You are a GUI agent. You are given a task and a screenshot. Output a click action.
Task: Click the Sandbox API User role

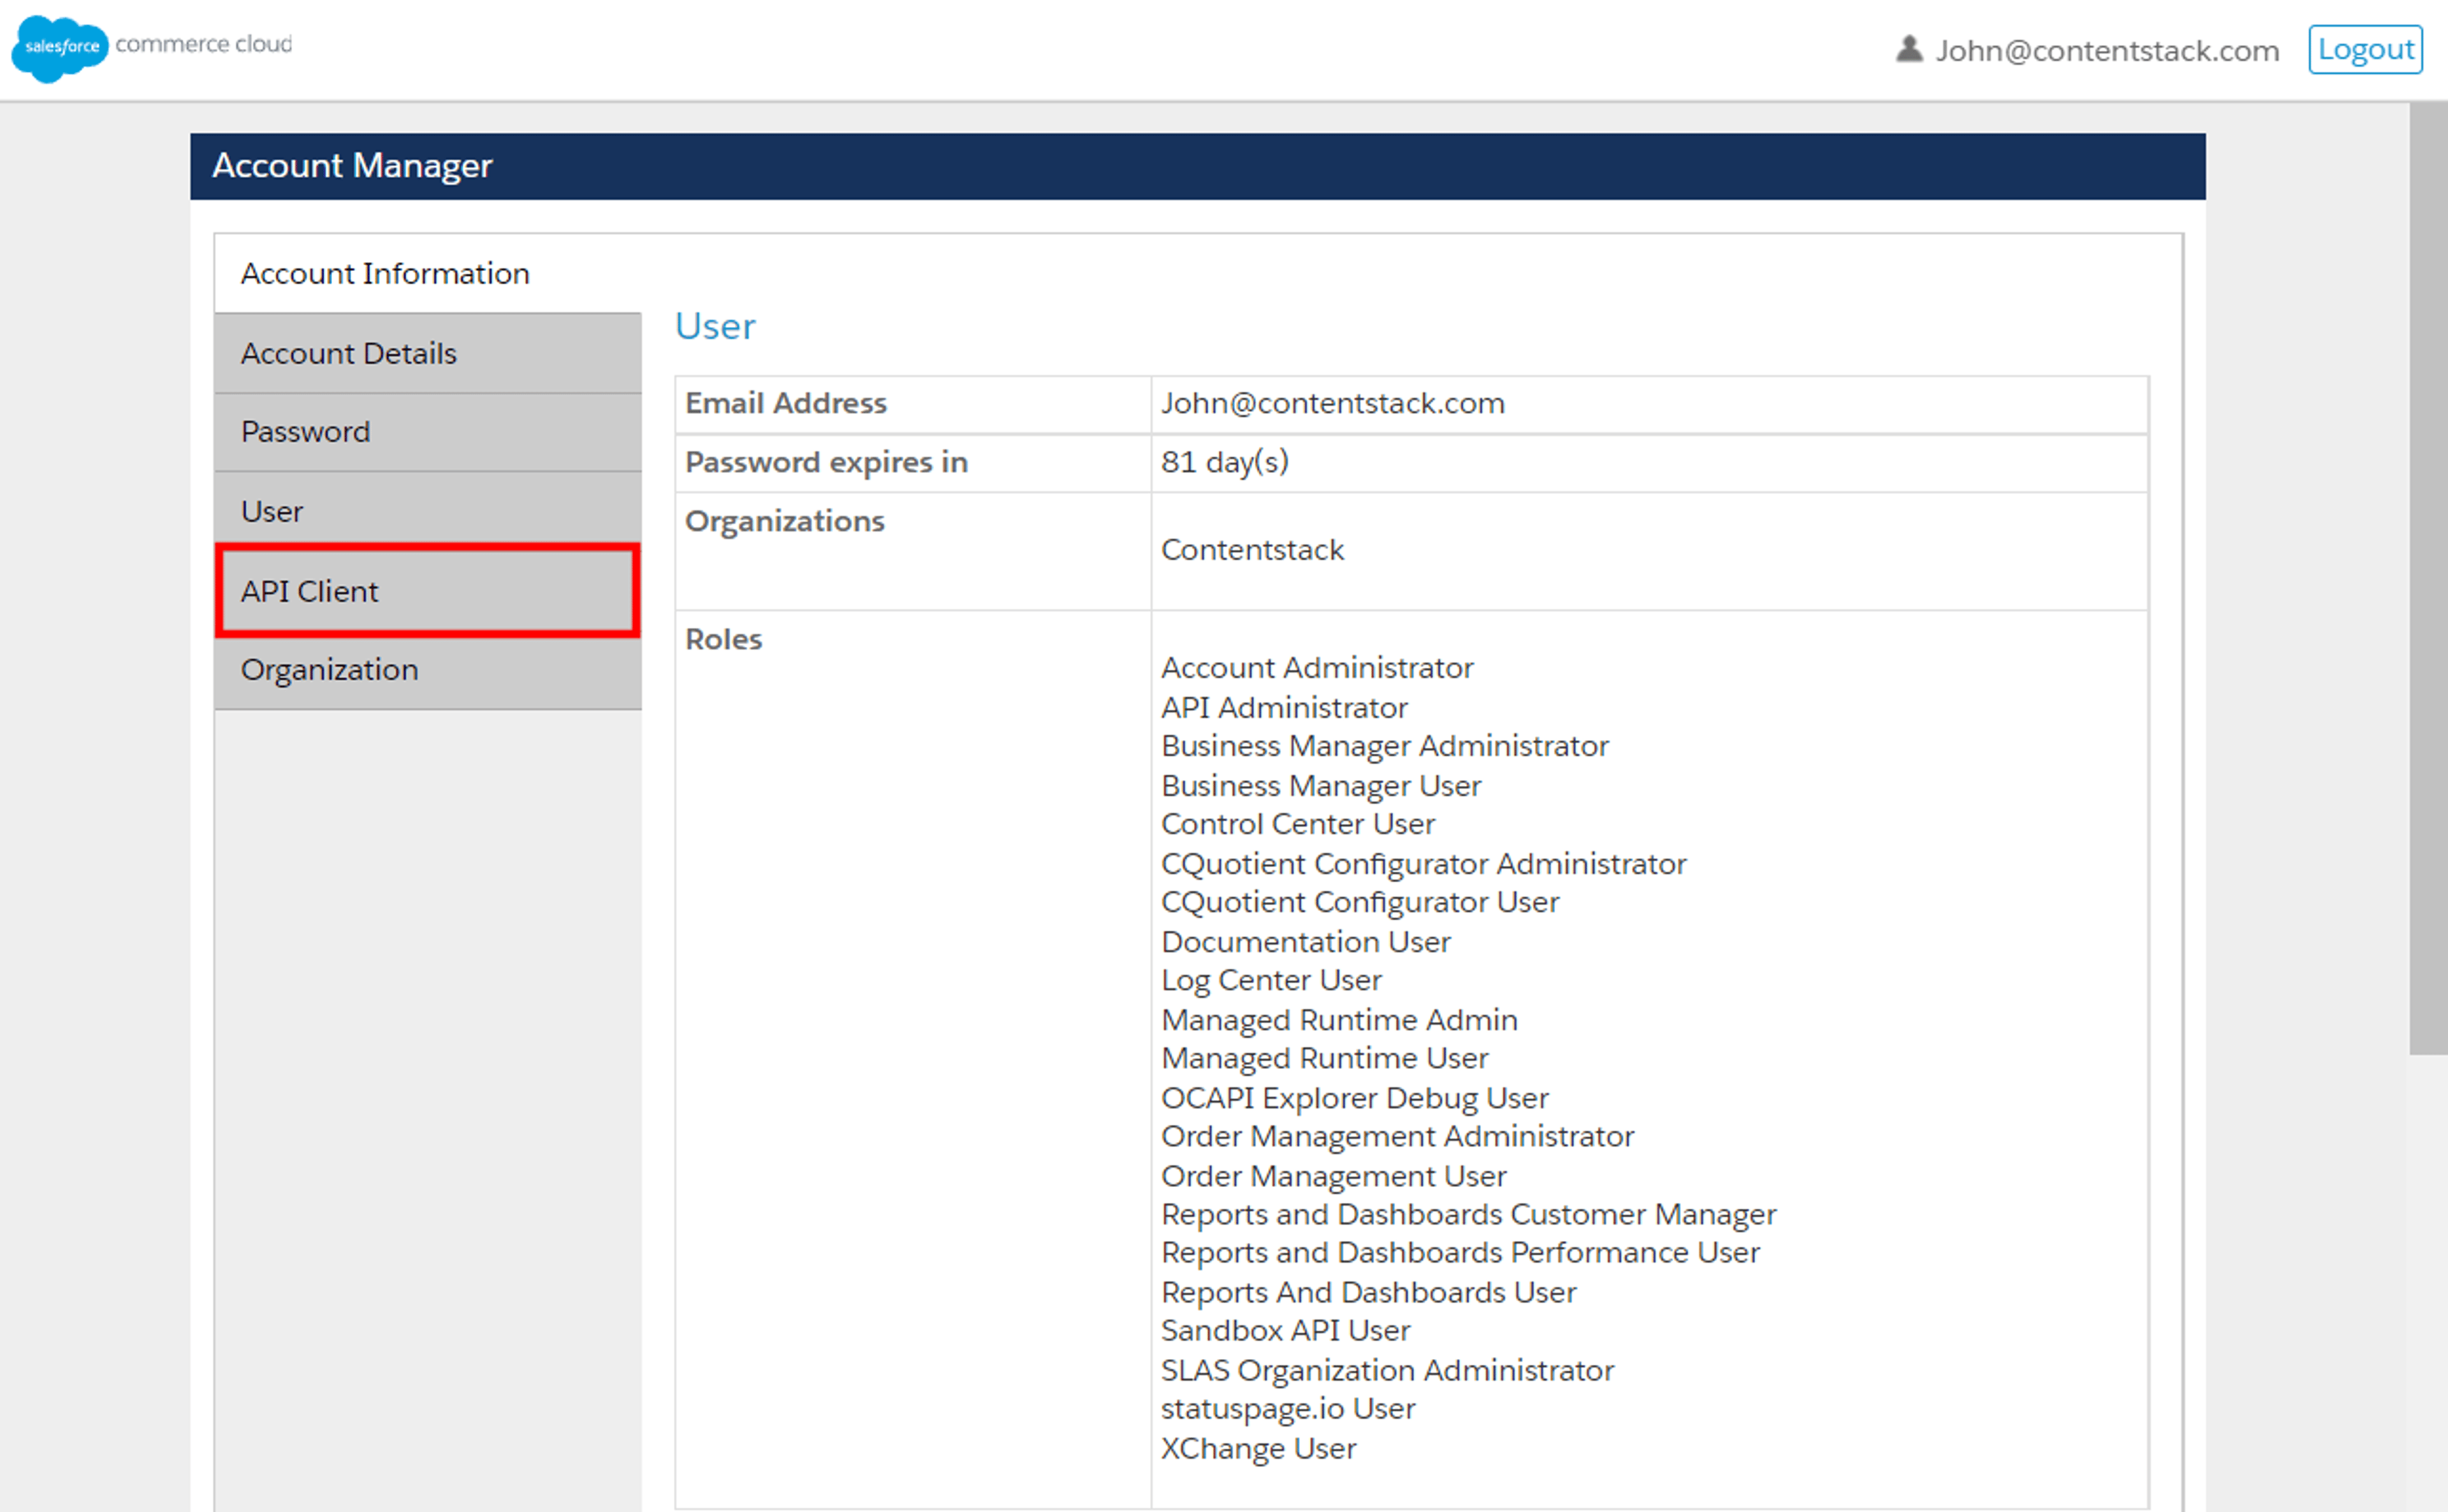tap(1286, 1331)
